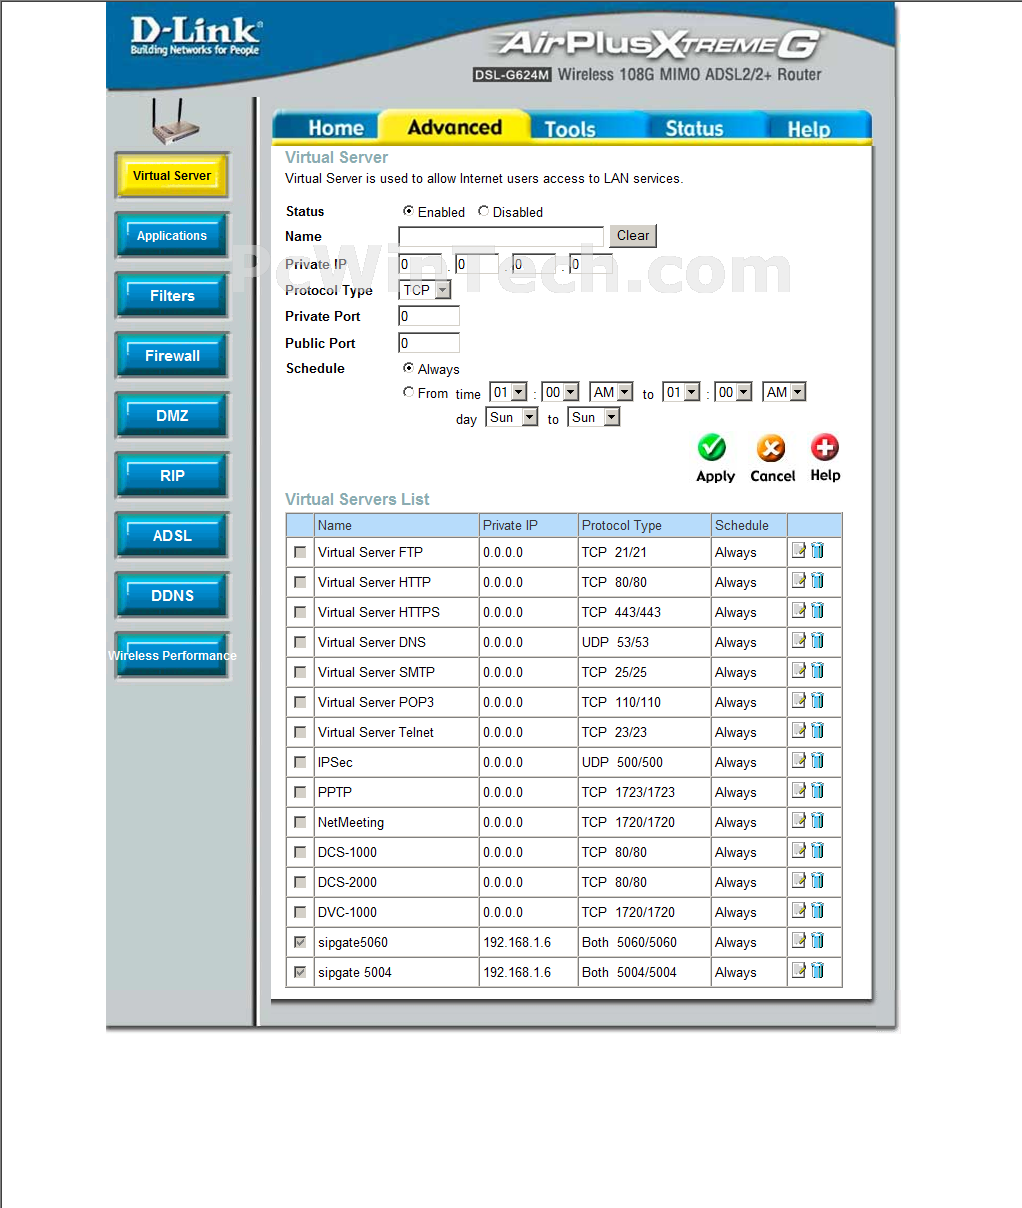Click the green Apply checkmark icon

[x=712, y=447]
